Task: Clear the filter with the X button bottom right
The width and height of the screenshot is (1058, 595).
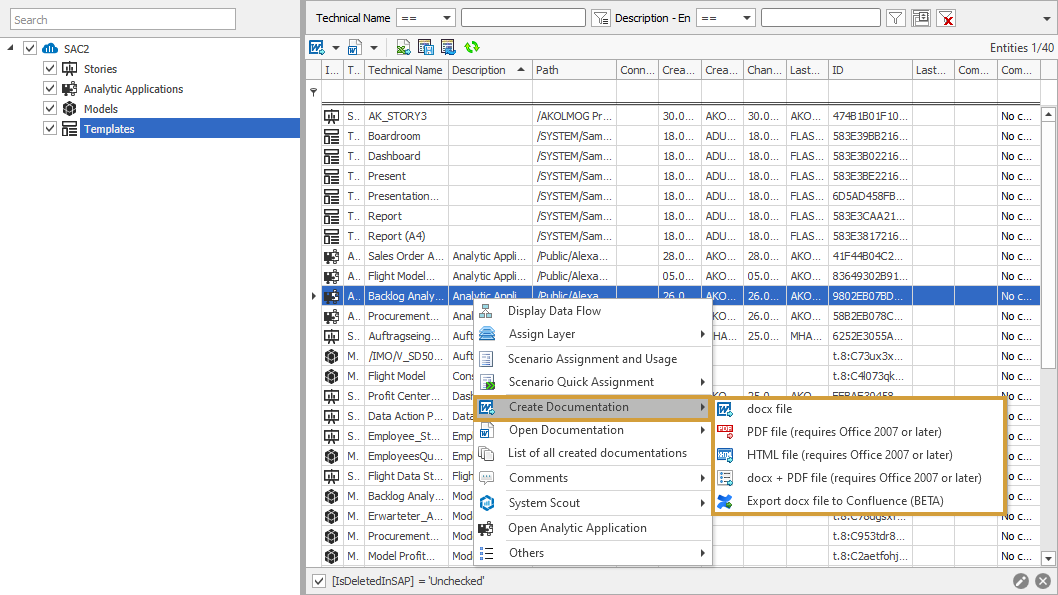Action: click(x=1043, y=580)
